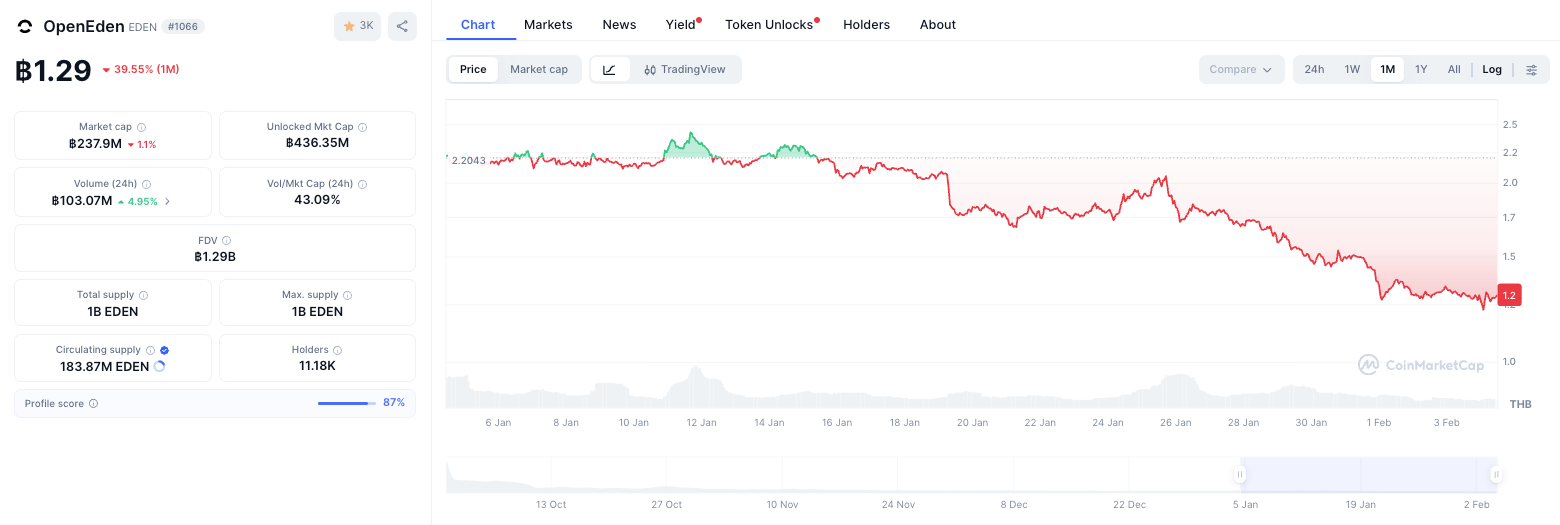
Task: Open the Chart tab
Action: click(x=478, y=24)
